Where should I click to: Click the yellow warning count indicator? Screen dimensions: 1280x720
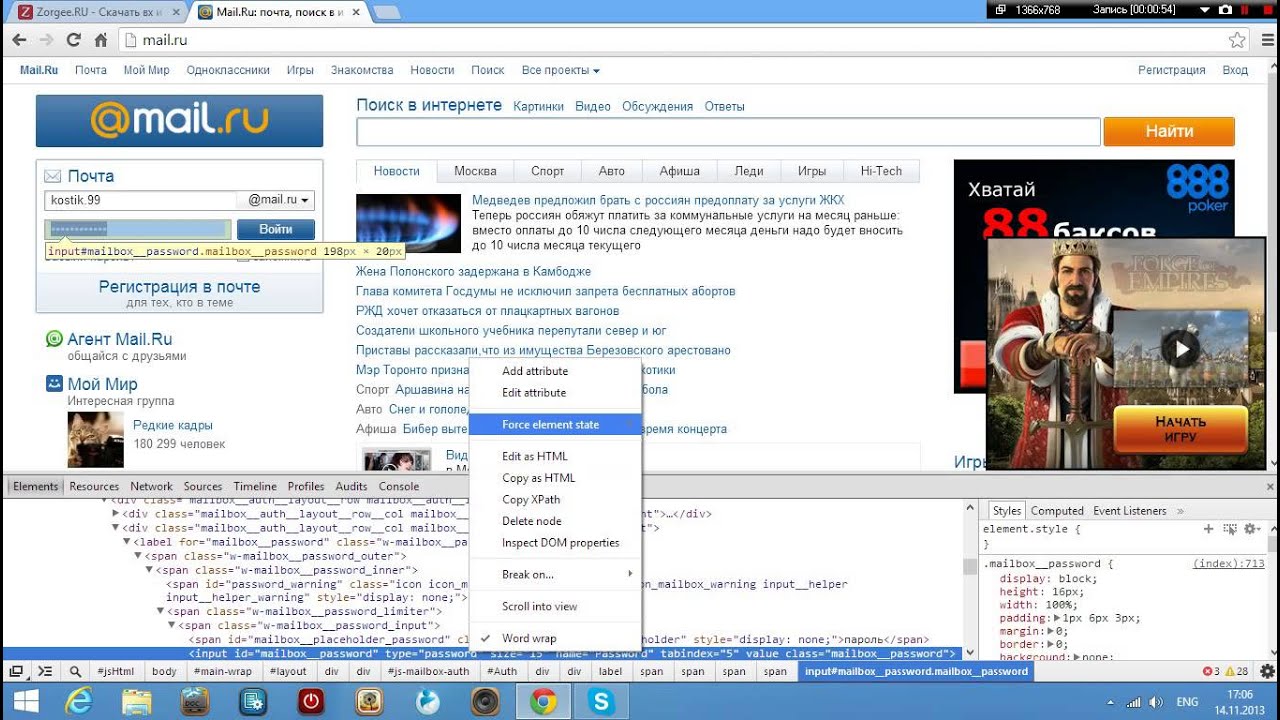(1237, 671)
